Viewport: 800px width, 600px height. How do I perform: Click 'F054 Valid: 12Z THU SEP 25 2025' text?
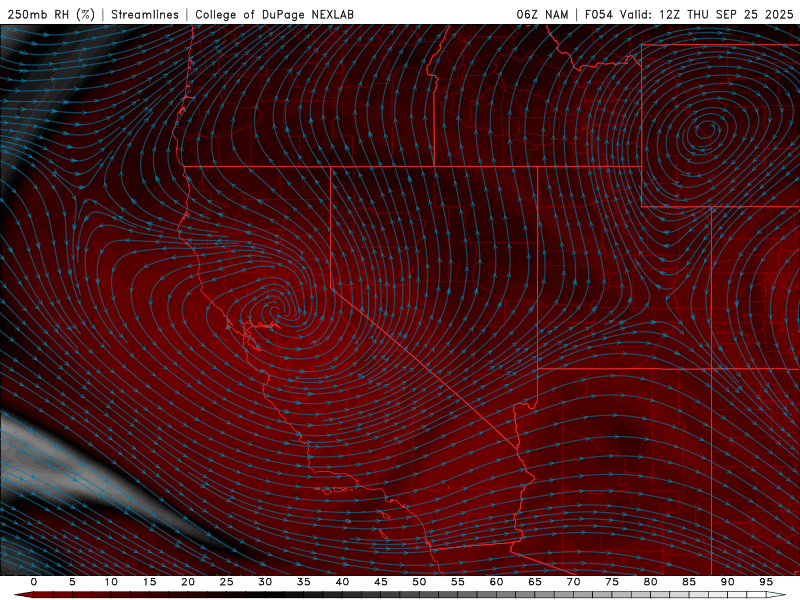(x=689, y=14)
